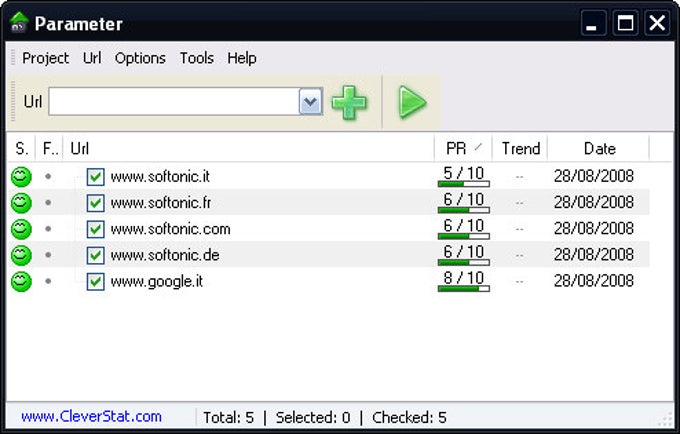This screenshot has width=680, height=434.
Task: Start checking with the green play arrow
Action: click(412, 102)
